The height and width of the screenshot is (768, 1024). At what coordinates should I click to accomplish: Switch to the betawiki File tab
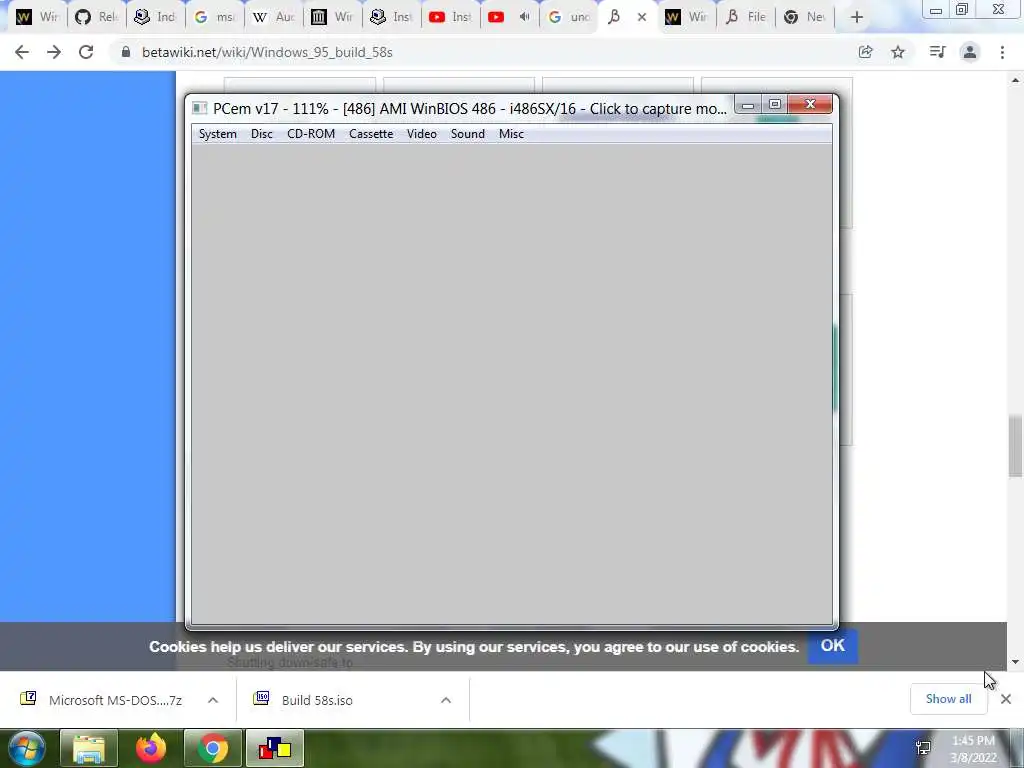(x=746, y=18)
